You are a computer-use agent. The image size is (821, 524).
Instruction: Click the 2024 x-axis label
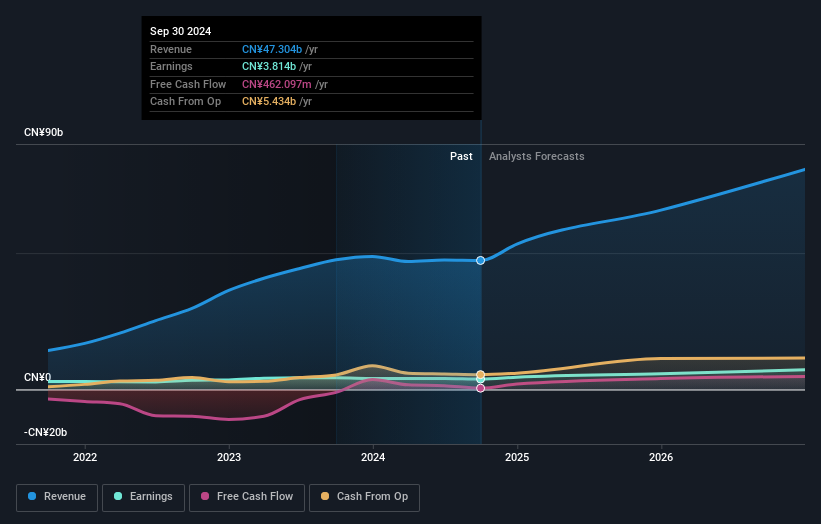[373, 457]
